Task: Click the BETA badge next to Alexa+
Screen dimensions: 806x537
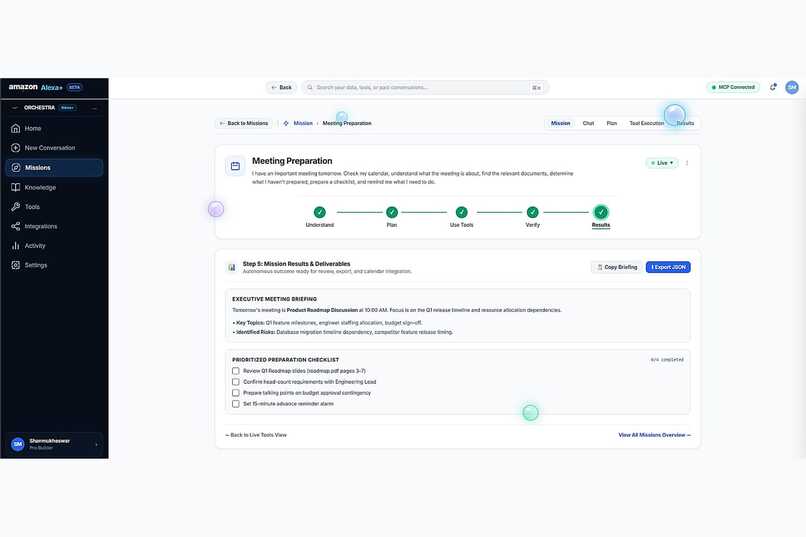Action: (75, 87)
